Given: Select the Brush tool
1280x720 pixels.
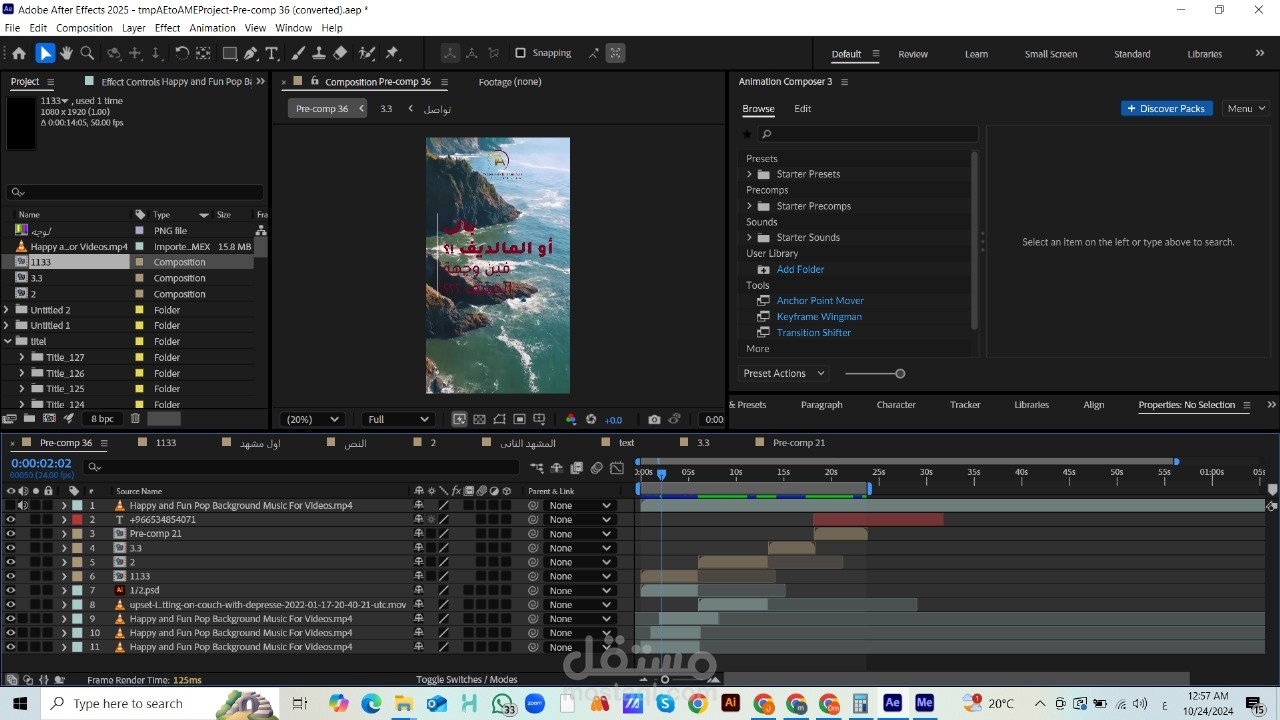Looking at the screenshot, I should click(x=298, y=54).
